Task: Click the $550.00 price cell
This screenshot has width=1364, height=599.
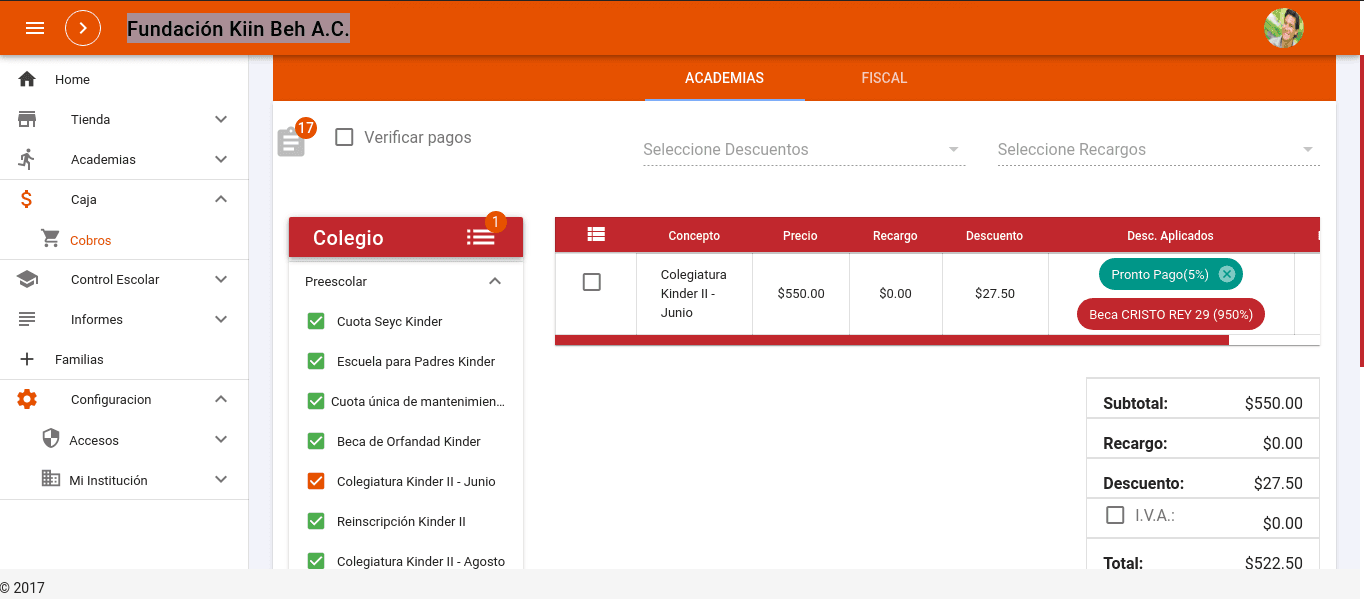Action: point(801,294)
